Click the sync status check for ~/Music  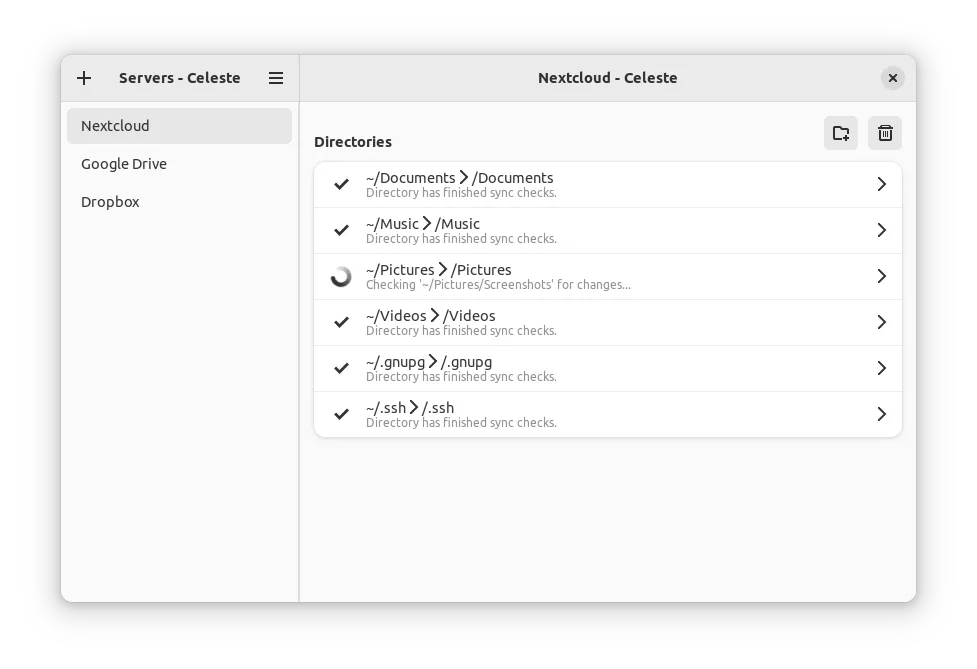click(341, 230)
